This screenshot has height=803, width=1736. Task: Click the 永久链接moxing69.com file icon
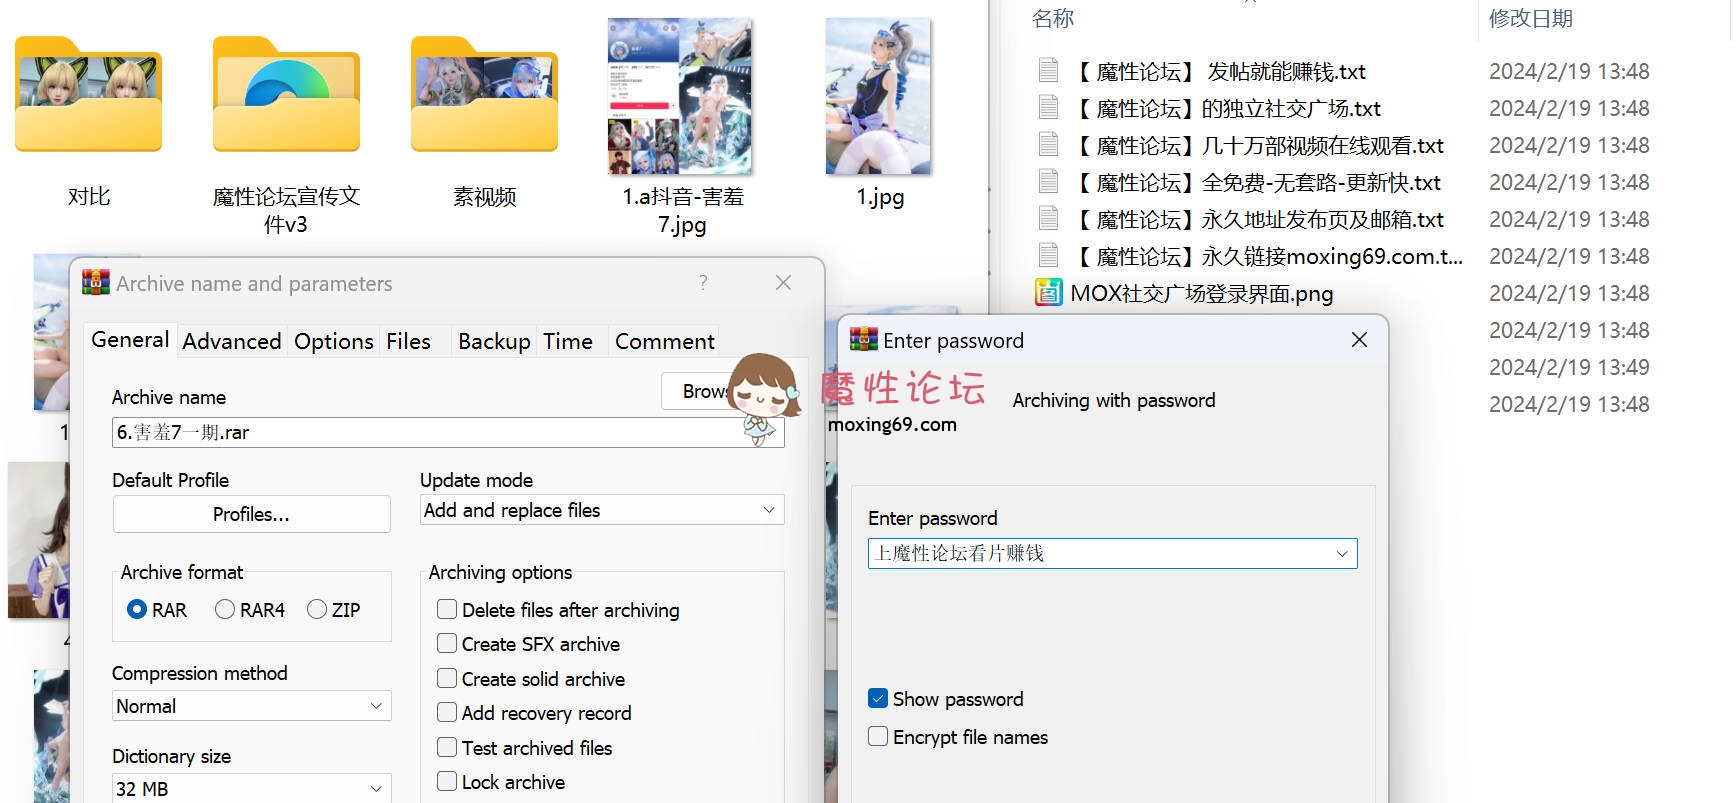(x=1048, y=255)
